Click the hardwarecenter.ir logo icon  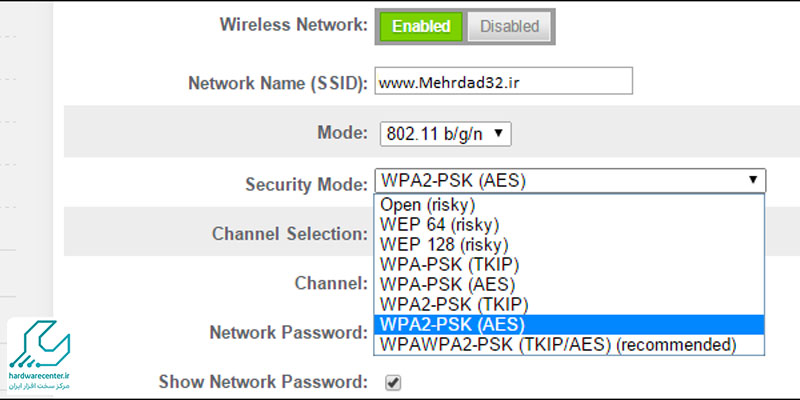tap(40, 343)
